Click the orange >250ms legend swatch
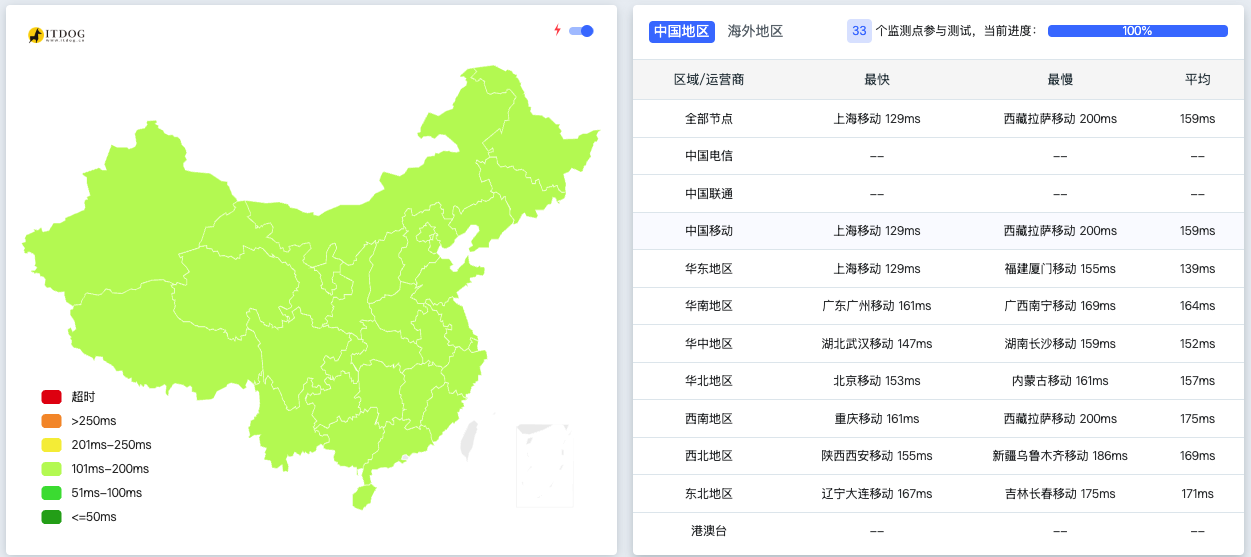Viewport: 1251px width, 557px height. [x=51, y=421]
